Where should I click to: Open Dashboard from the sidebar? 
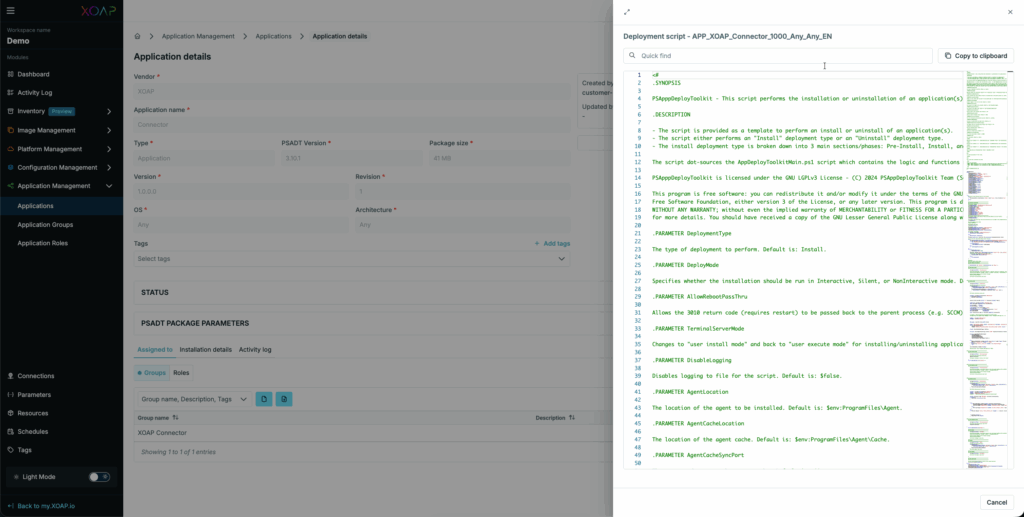click(33, 74)
